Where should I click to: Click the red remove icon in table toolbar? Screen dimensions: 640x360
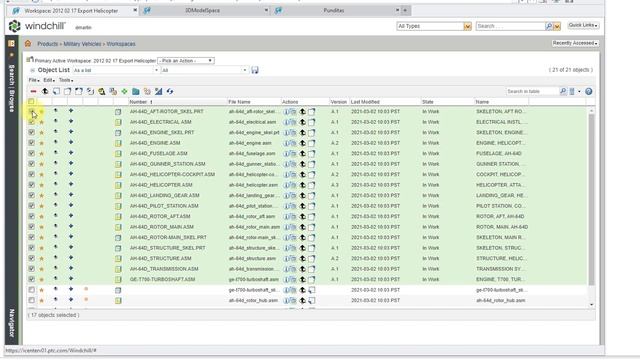click(33, 91)
